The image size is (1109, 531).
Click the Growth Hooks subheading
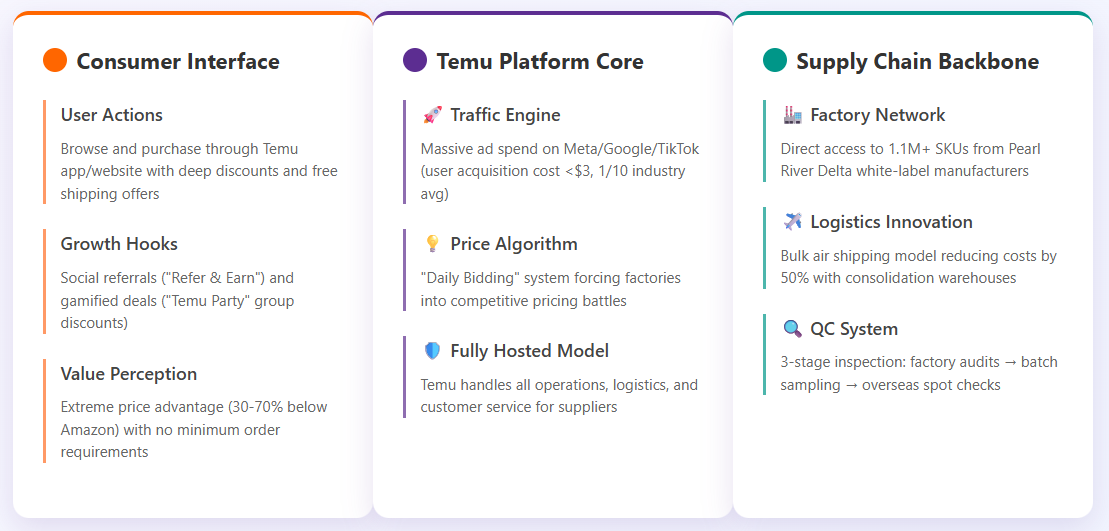point(119,244)
